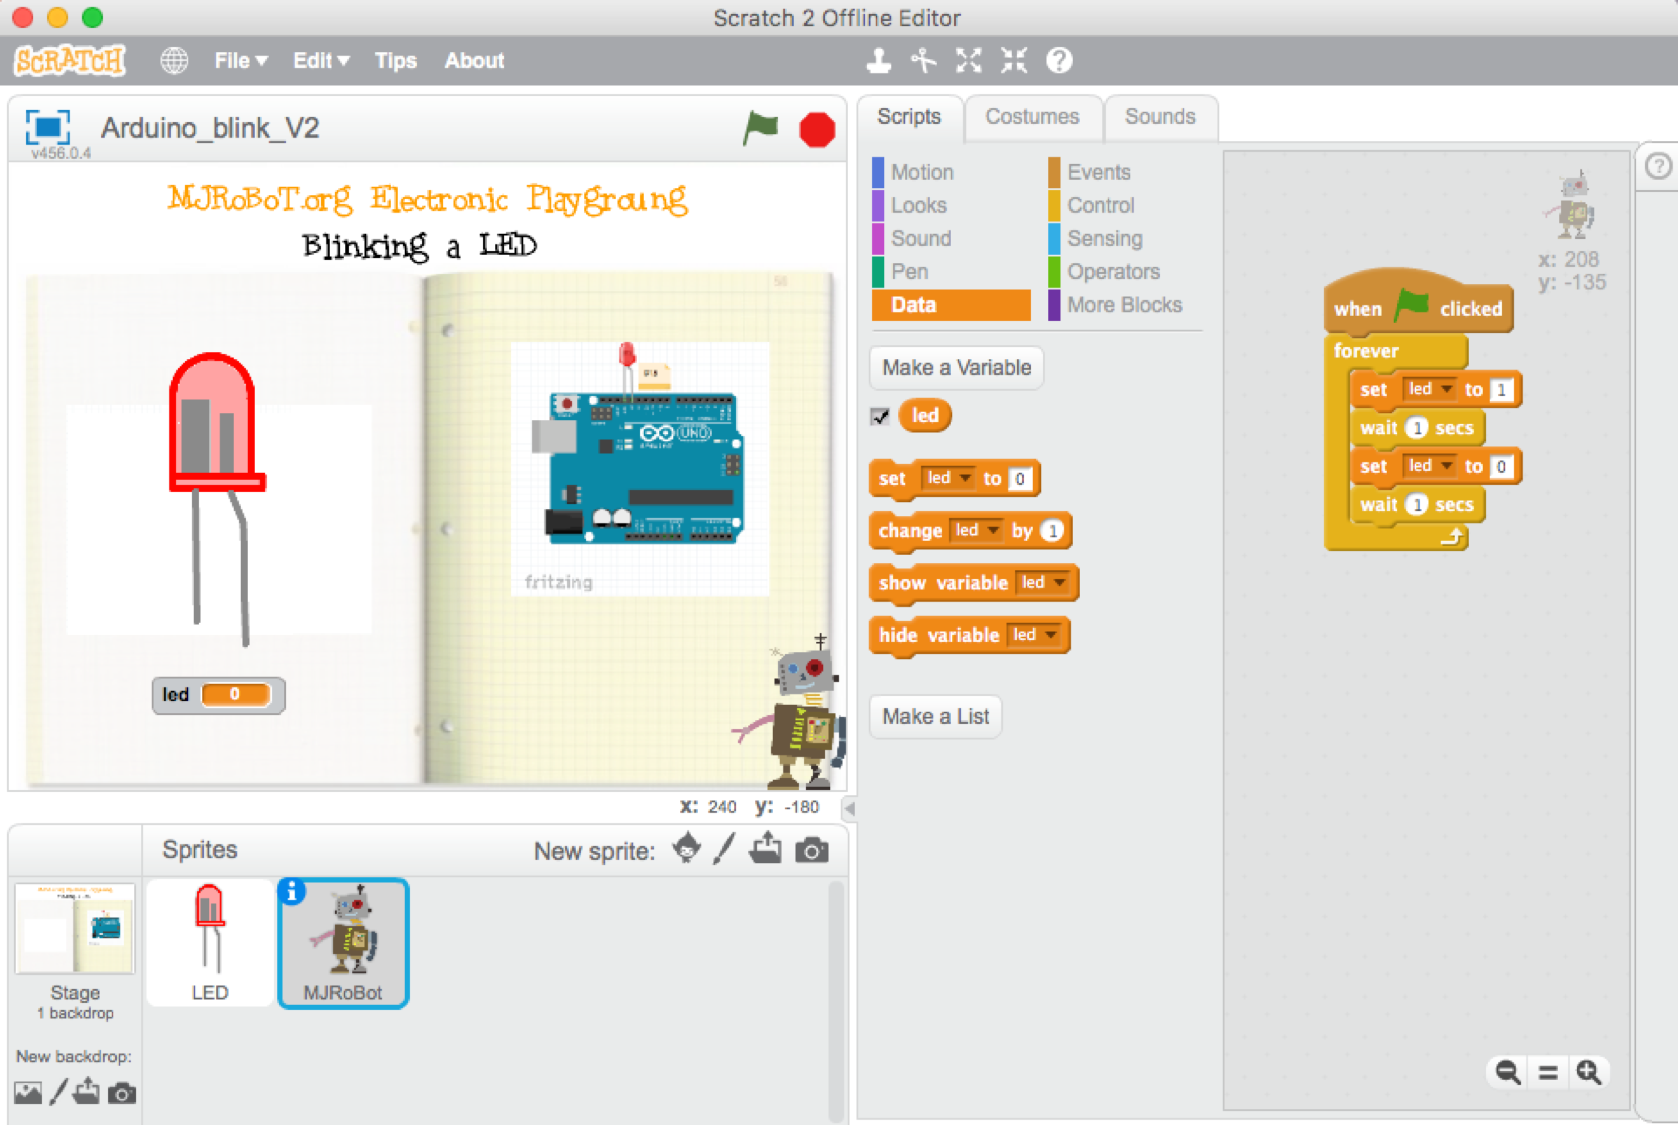1678x1125 pixels.
Task: Open help panel question mark at right edge
Action: (1658, 166)
